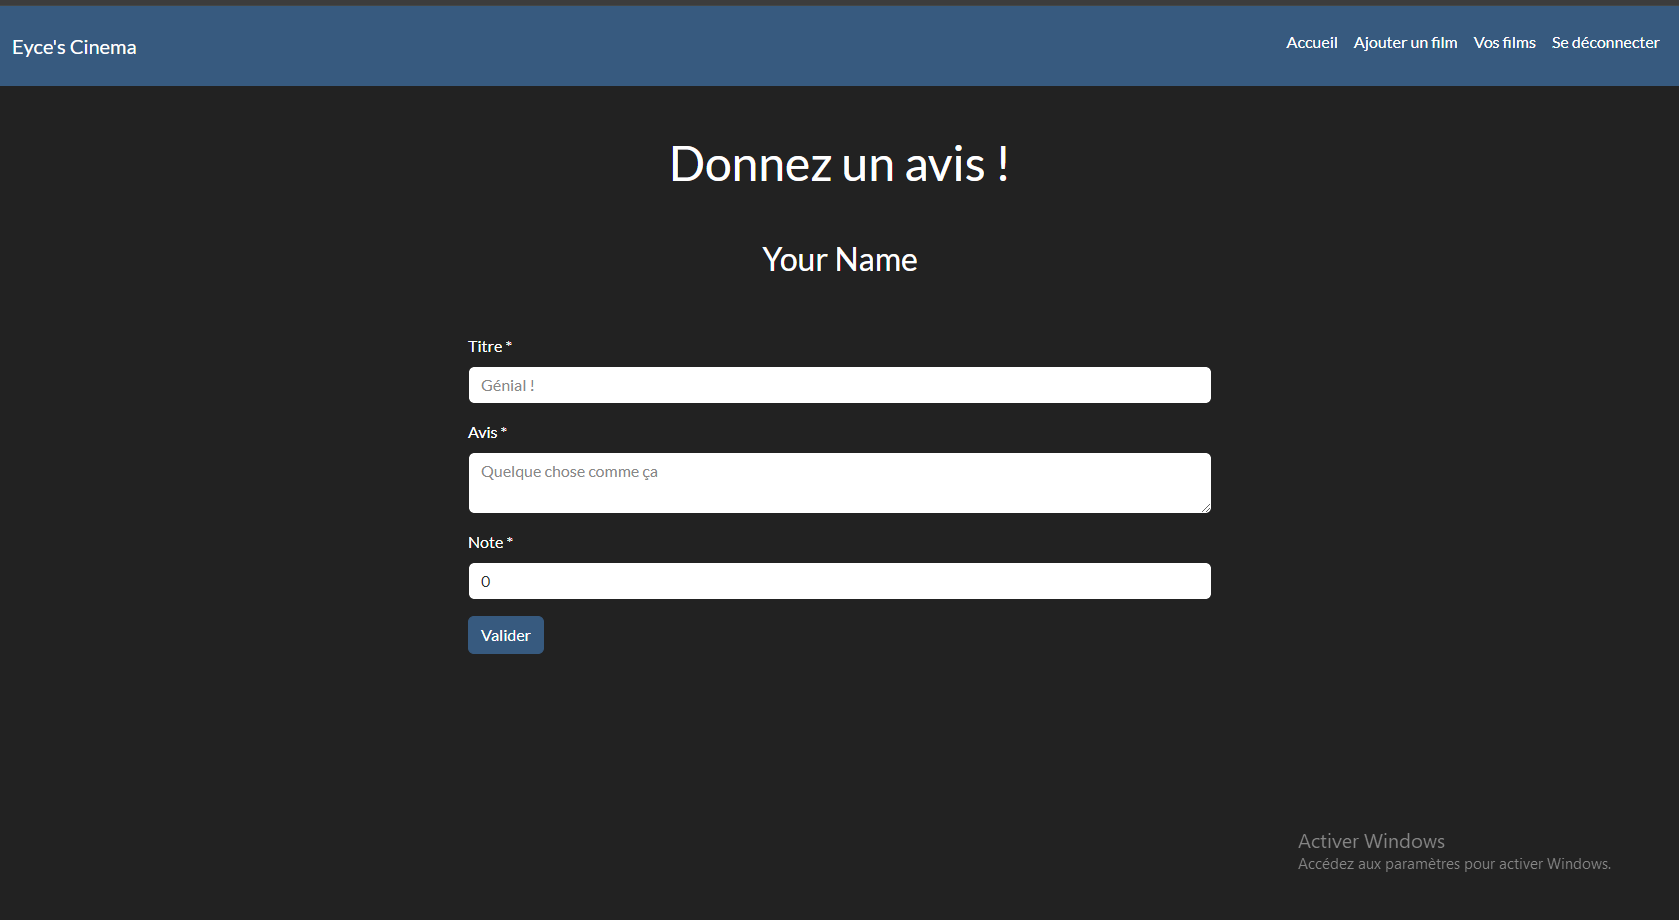Click the "Eyce's Cinema" brand link
This screenshot has width=1679, height=920.
point(74,46)
